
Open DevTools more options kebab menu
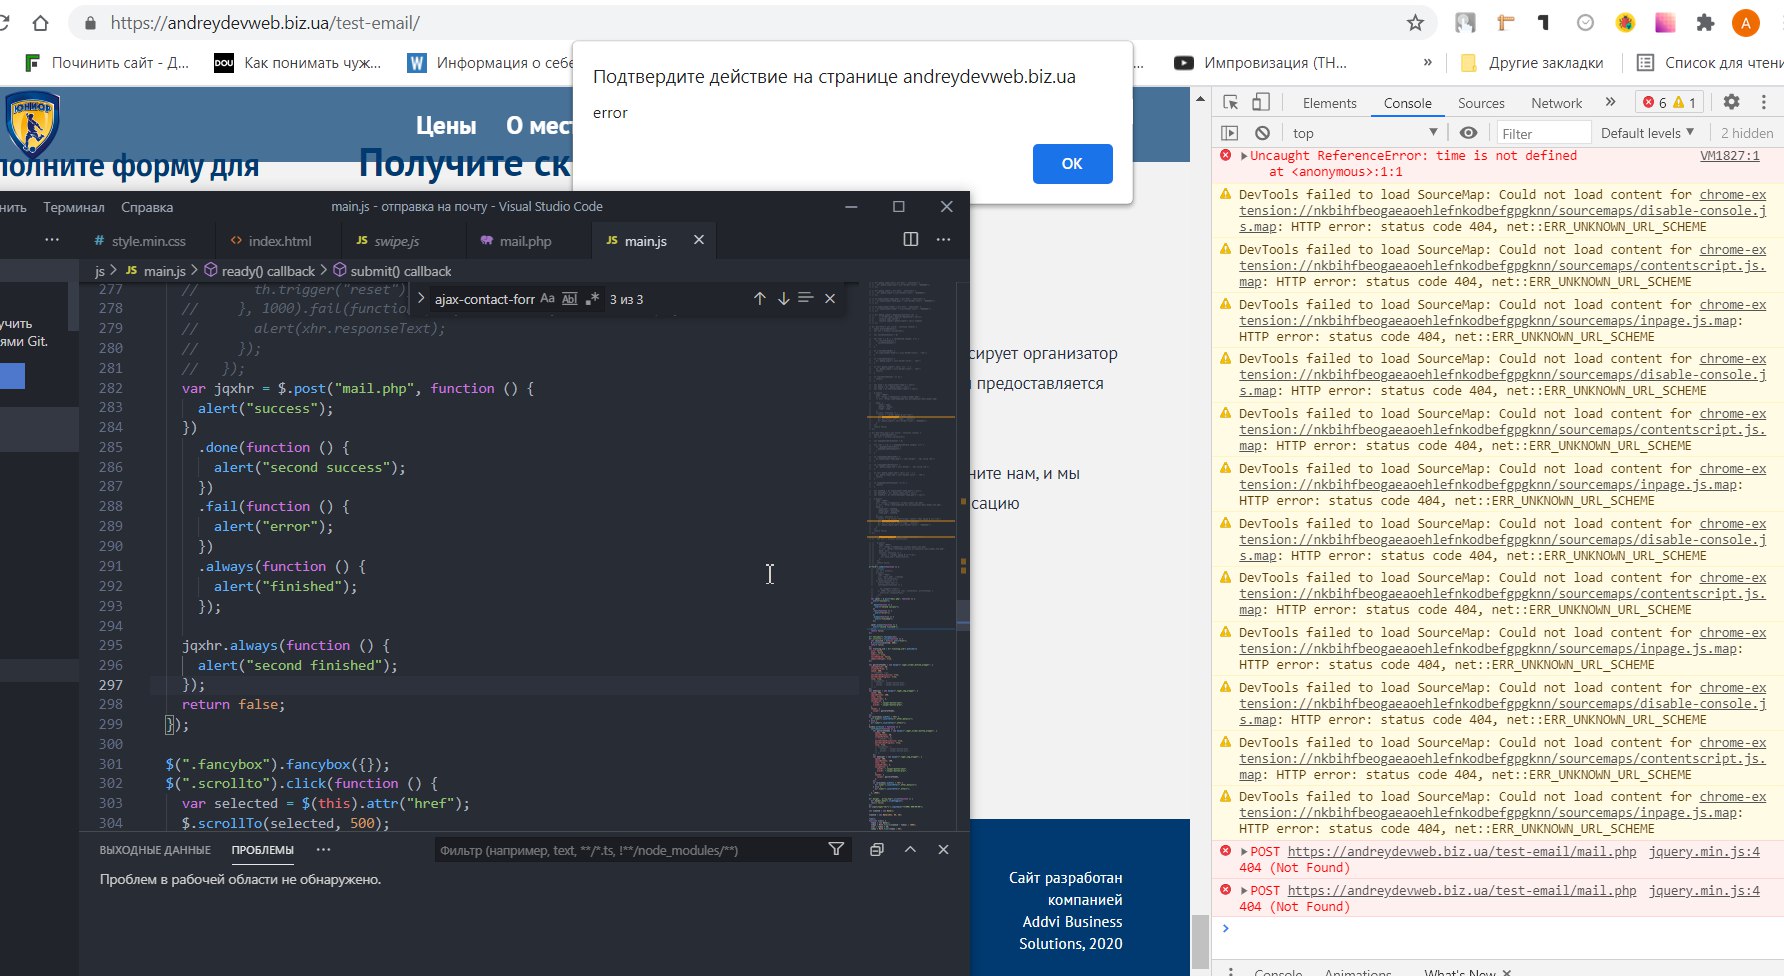click(x=1763, y=102)
